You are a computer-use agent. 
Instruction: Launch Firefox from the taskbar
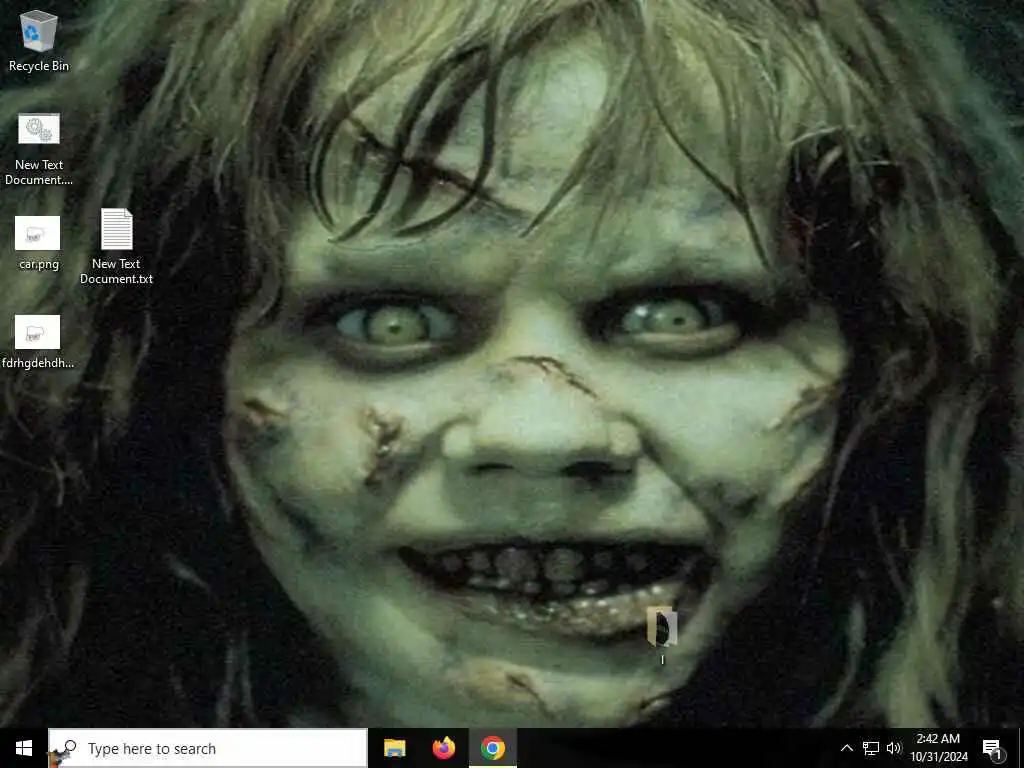[x=444, y=748]
